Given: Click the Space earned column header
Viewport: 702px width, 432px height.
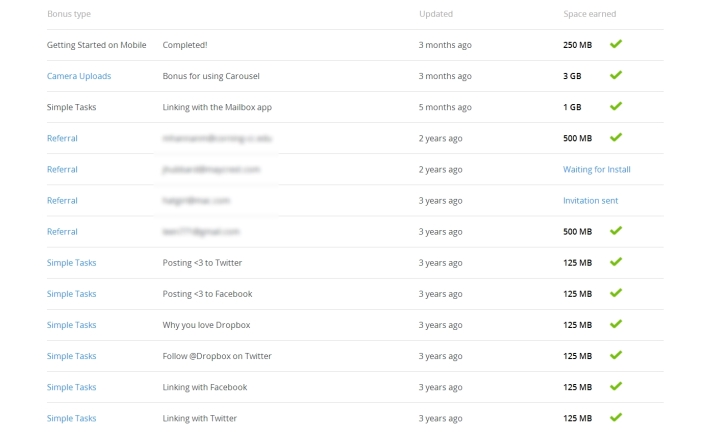Looking at the screenshot, I should coord(589,14).
